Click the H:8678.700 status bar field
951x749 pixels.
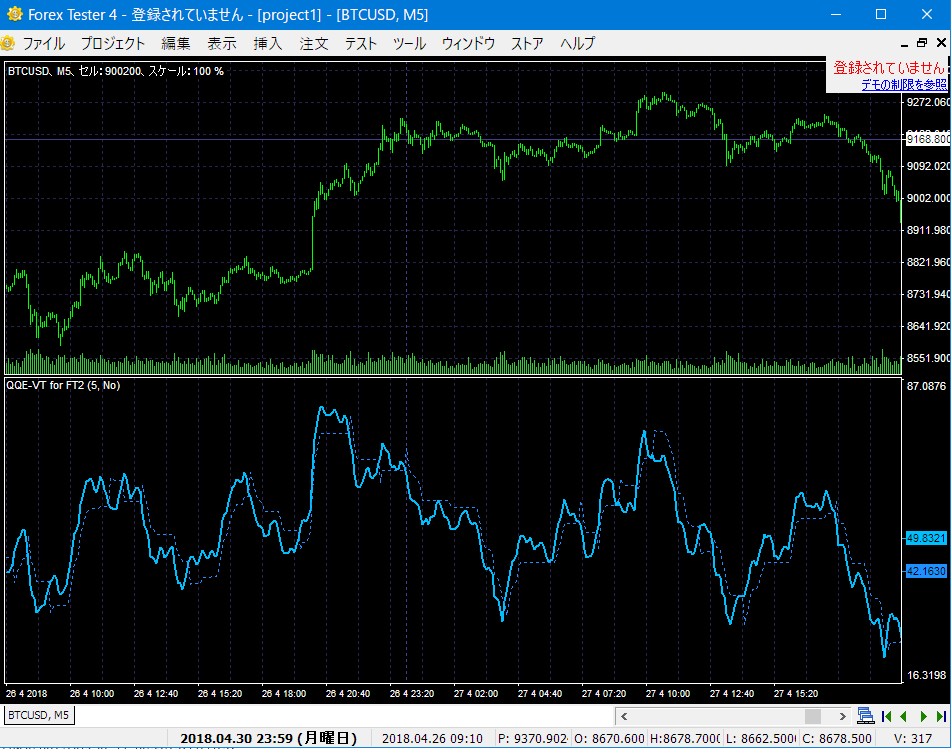coord(685,738)
